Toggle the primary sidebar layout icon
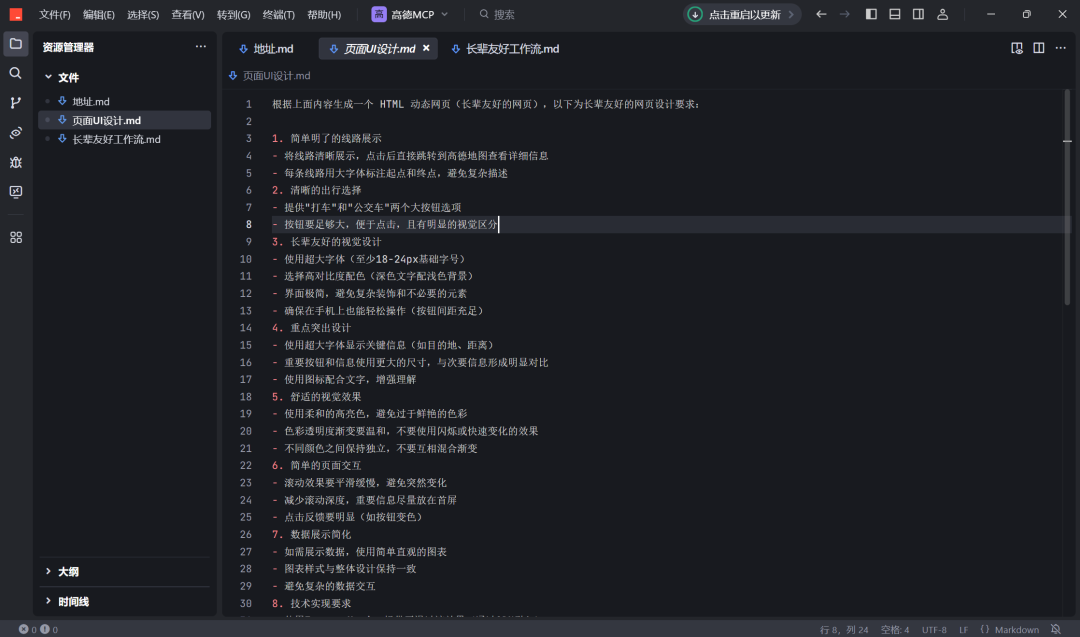The height and width of the screenshot is (637, 1080). tap(871, 14)
